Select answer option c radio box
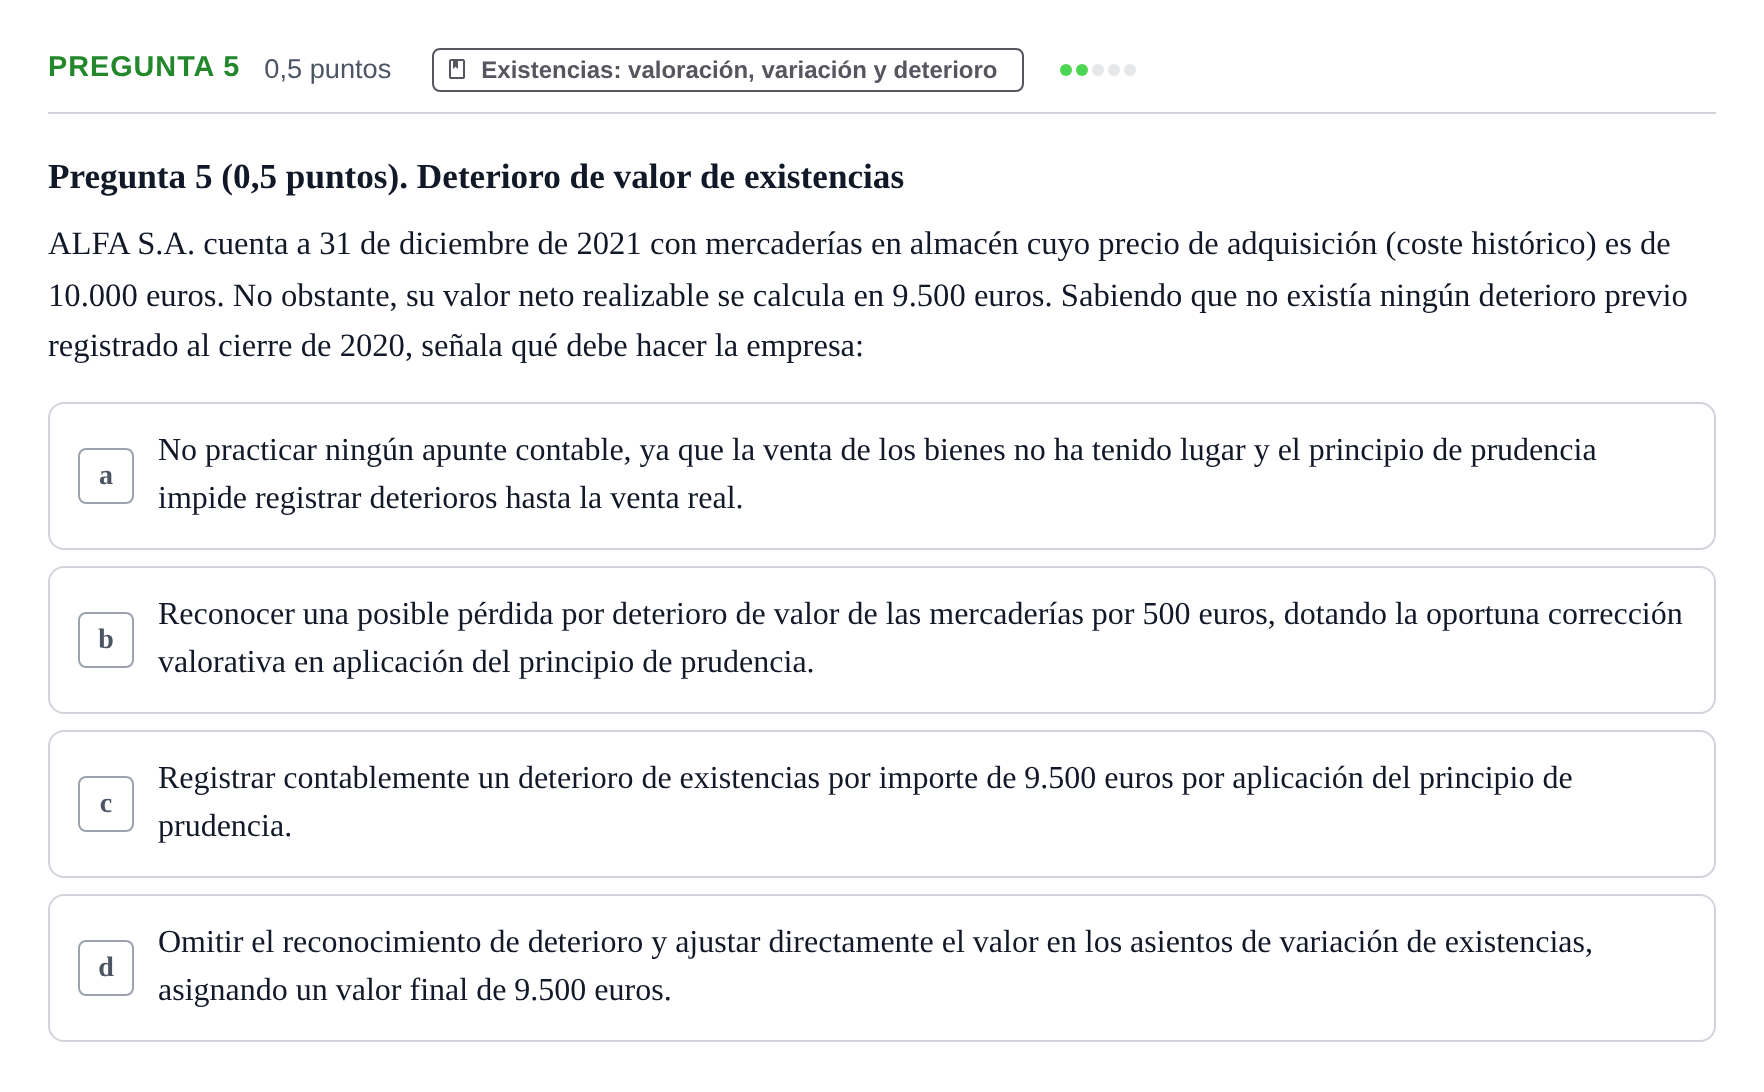 point(106,804)
